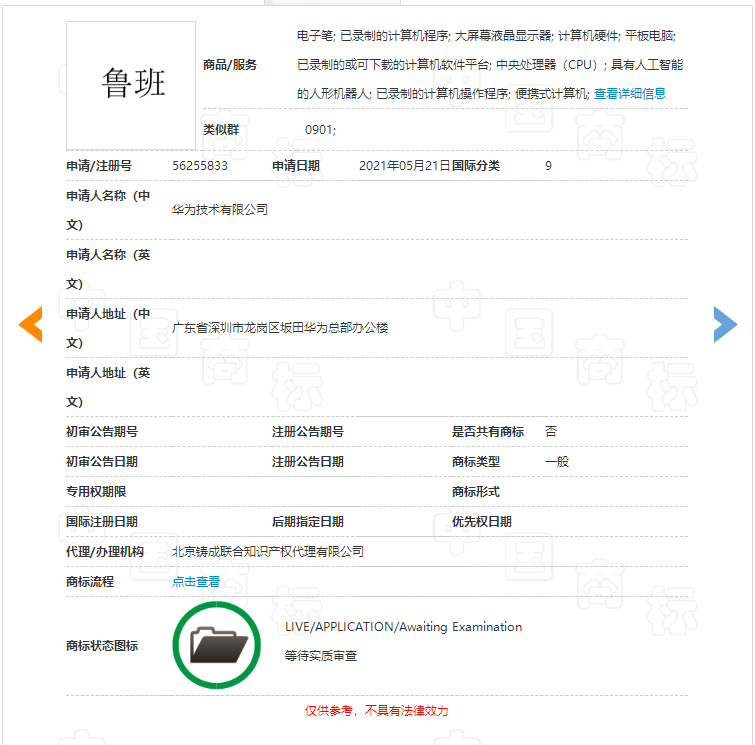The width and height of the screenshot is (755, 745).
Task: Click the 申请/注册号 label
Action: point(99,166)
